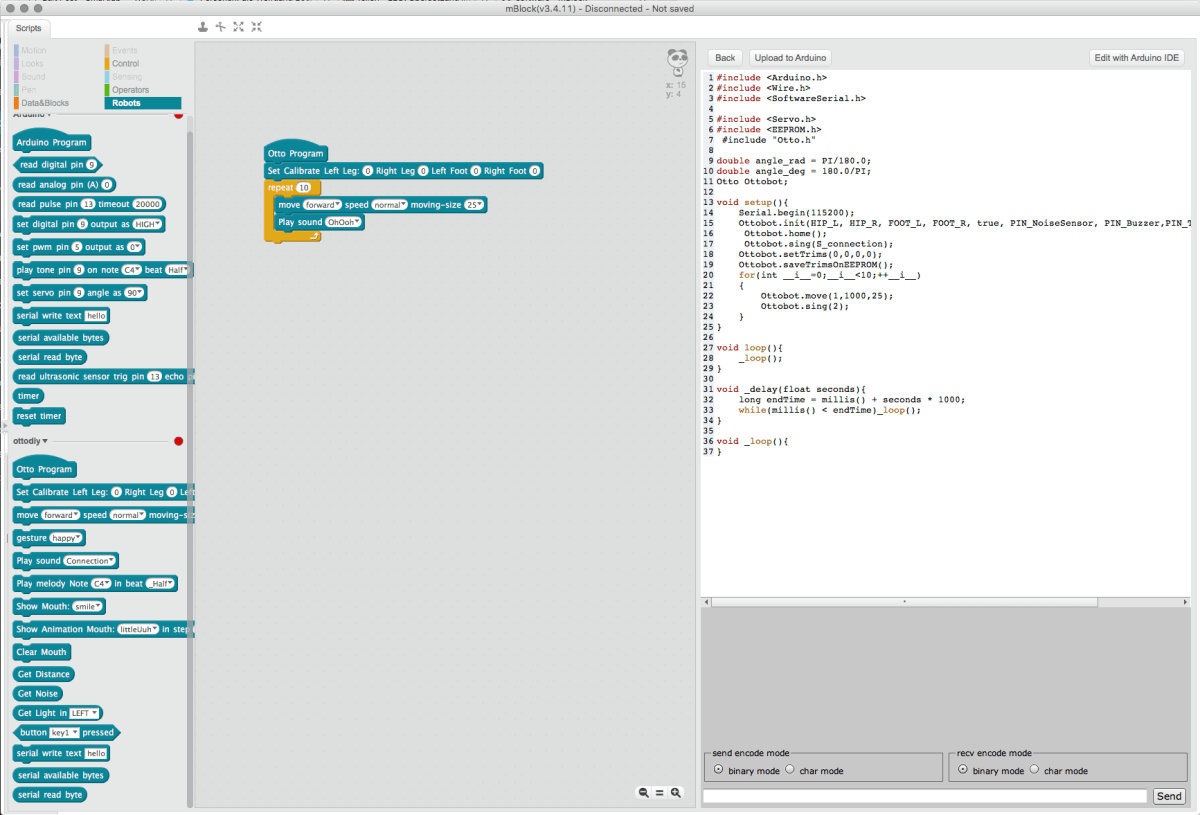Zoom out the scripts canvas
Viewport: 1200px width, 815px height.
coord(644,793)
